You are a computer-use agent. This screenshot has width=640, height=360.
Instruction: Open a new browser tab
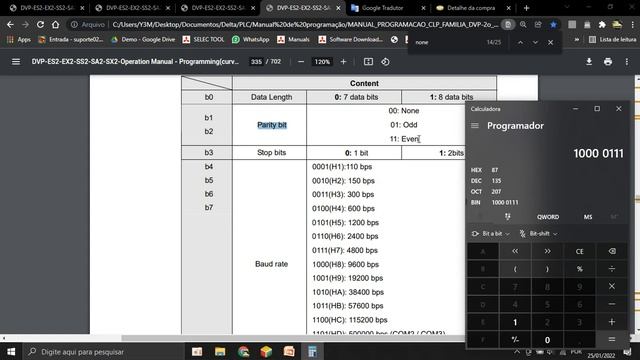point(526,8)
